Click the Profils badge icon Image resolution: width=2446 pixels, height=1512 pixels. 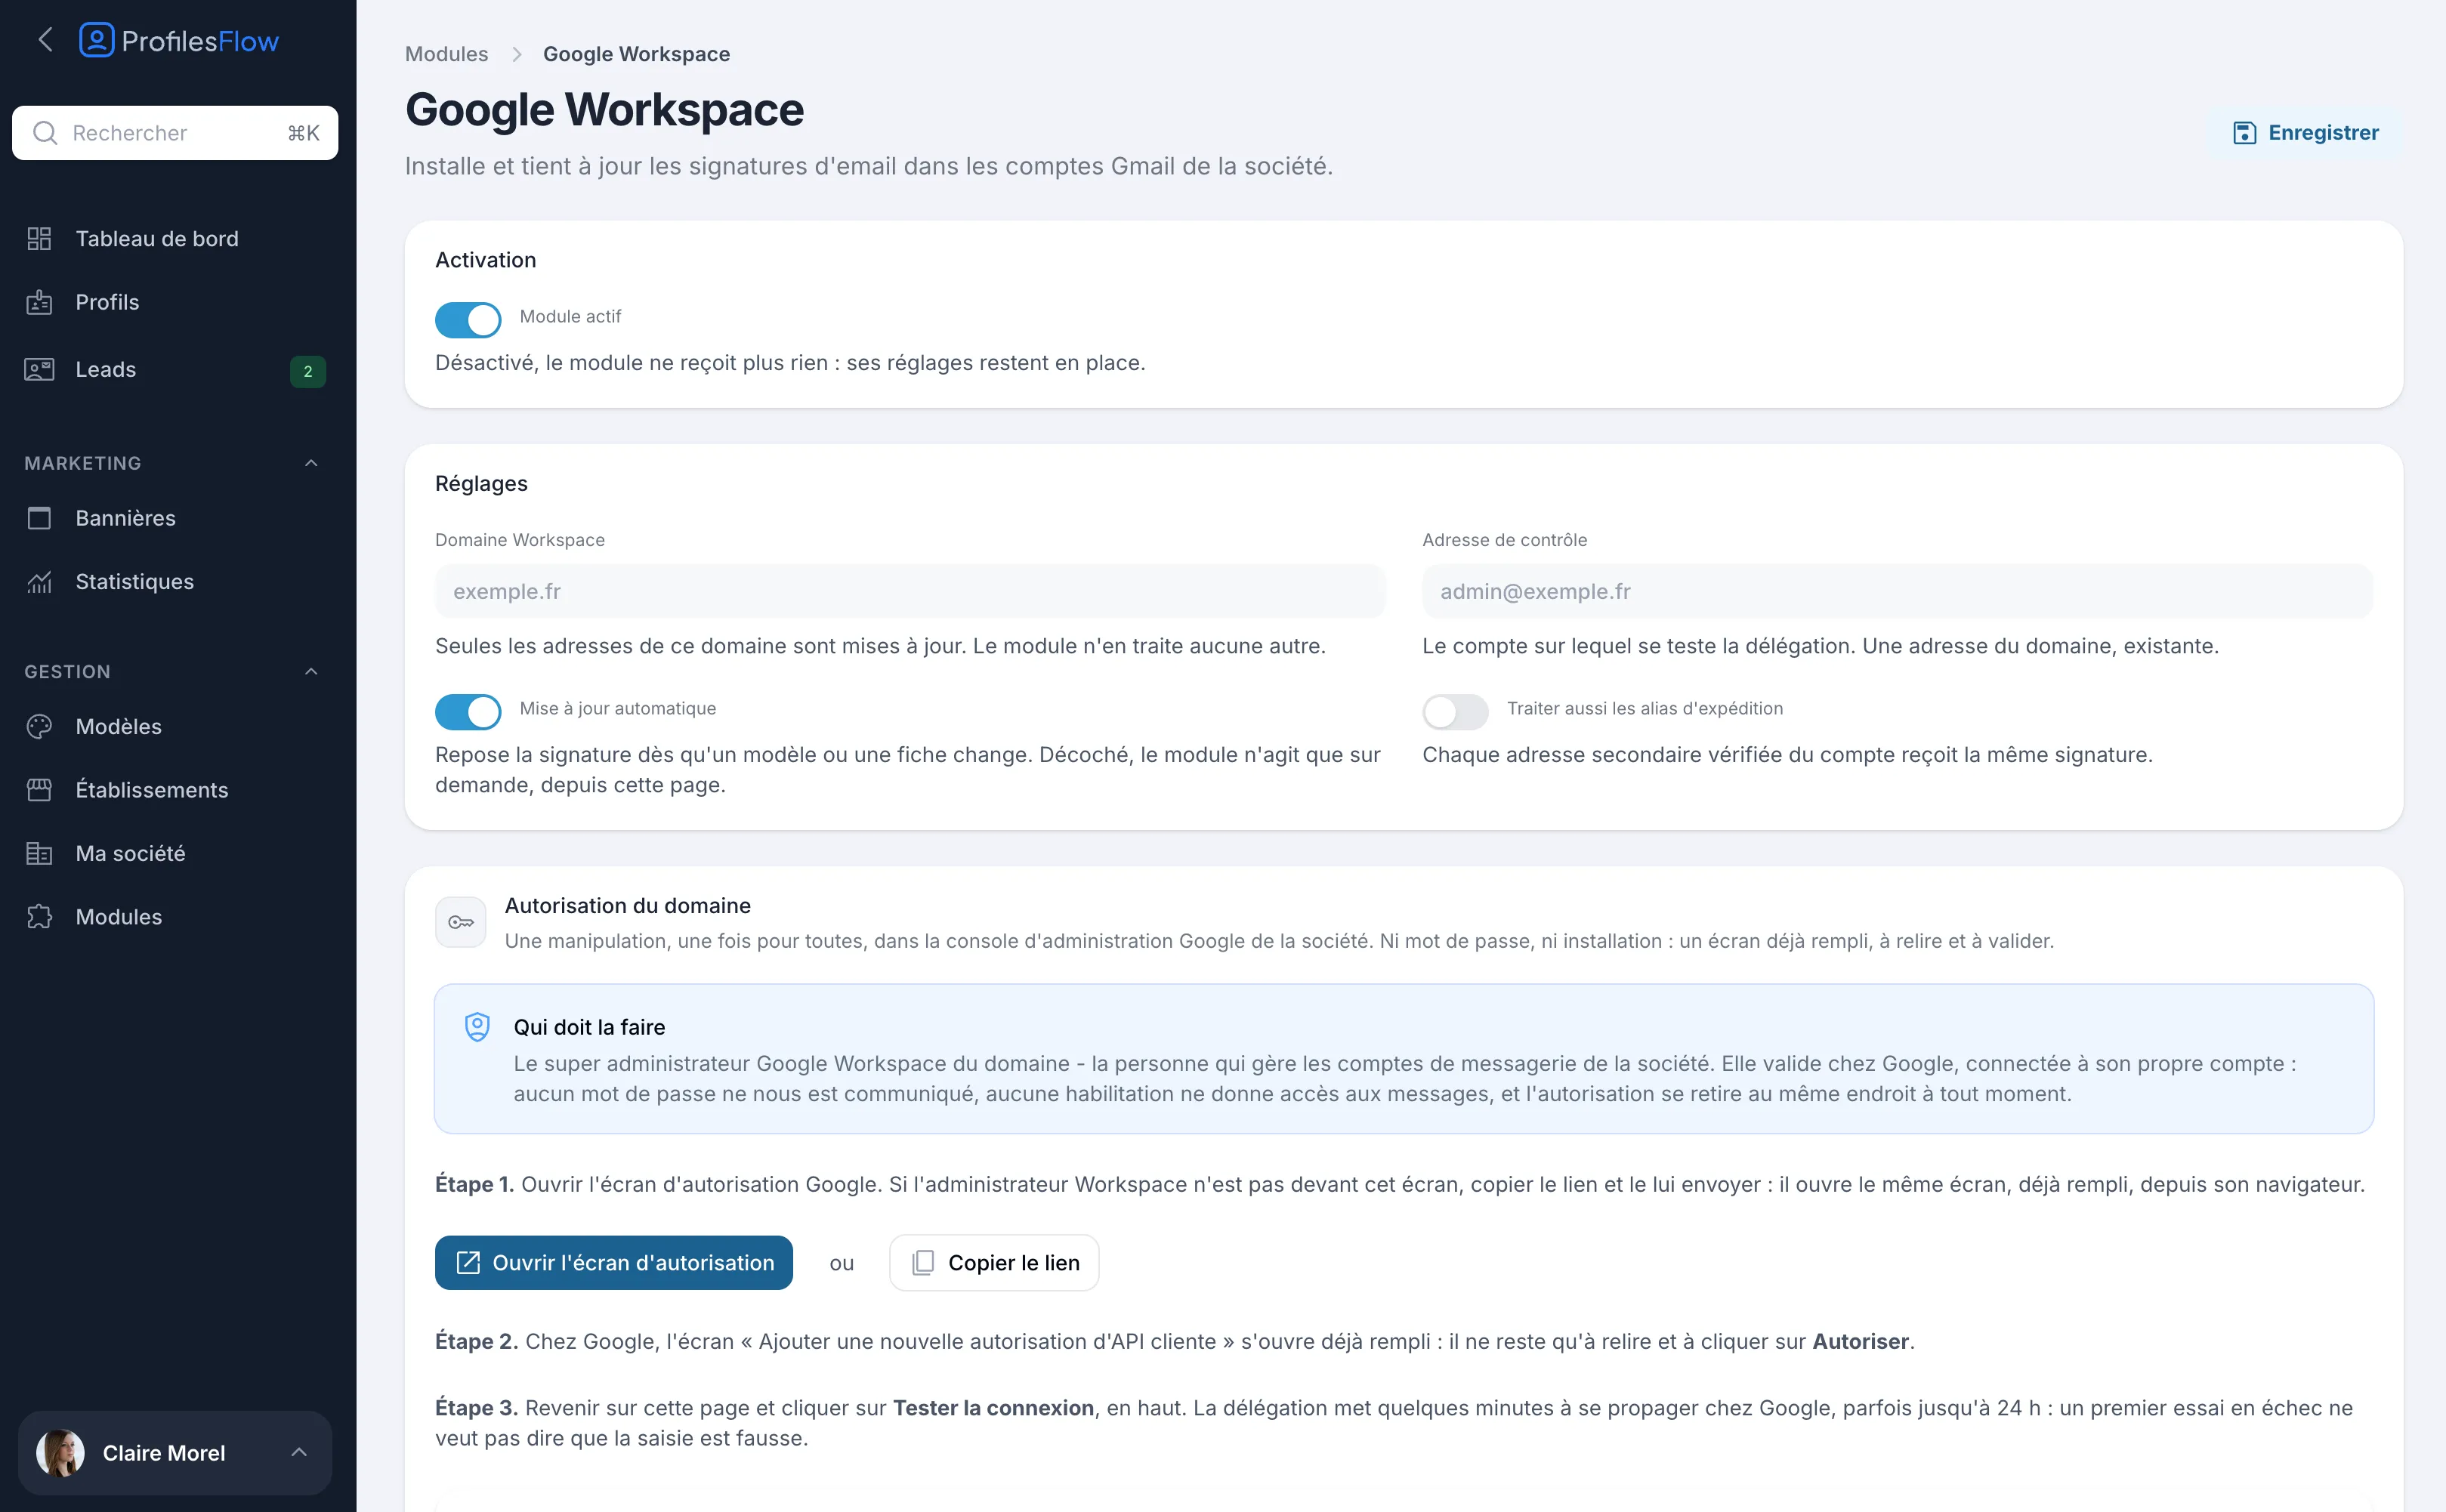coord(39,302)
